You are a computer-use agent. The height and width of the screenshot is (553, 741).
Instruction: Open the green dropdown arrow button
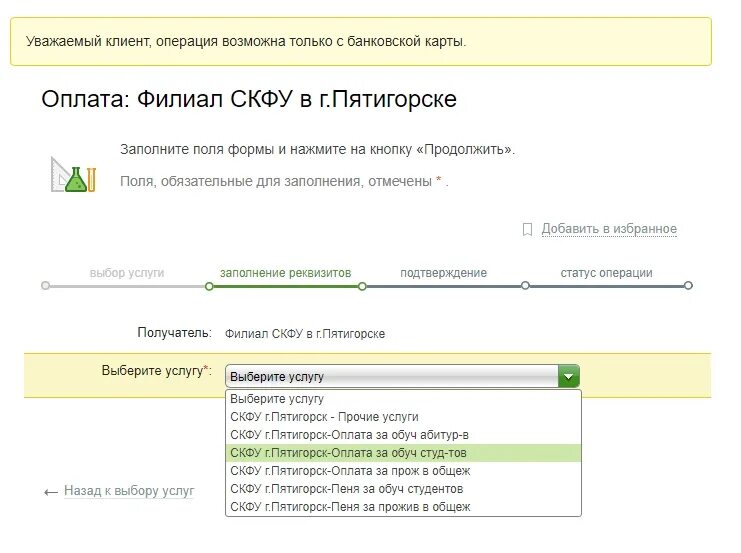(569, 377)
